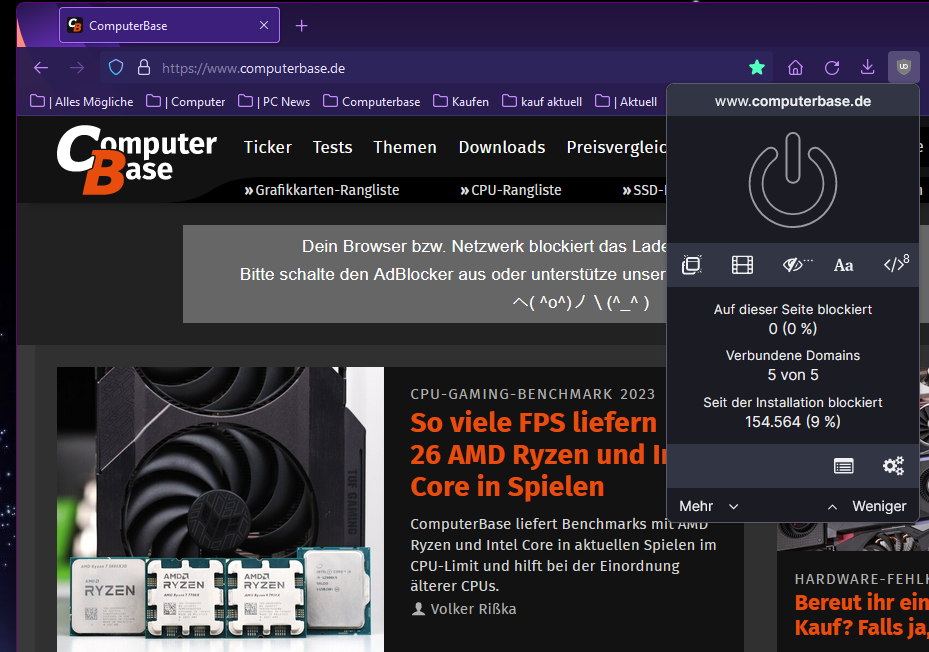This screenshot has width=929, height=652.
Task: Open the PC News bookmark folder
Action: point(274,101)
